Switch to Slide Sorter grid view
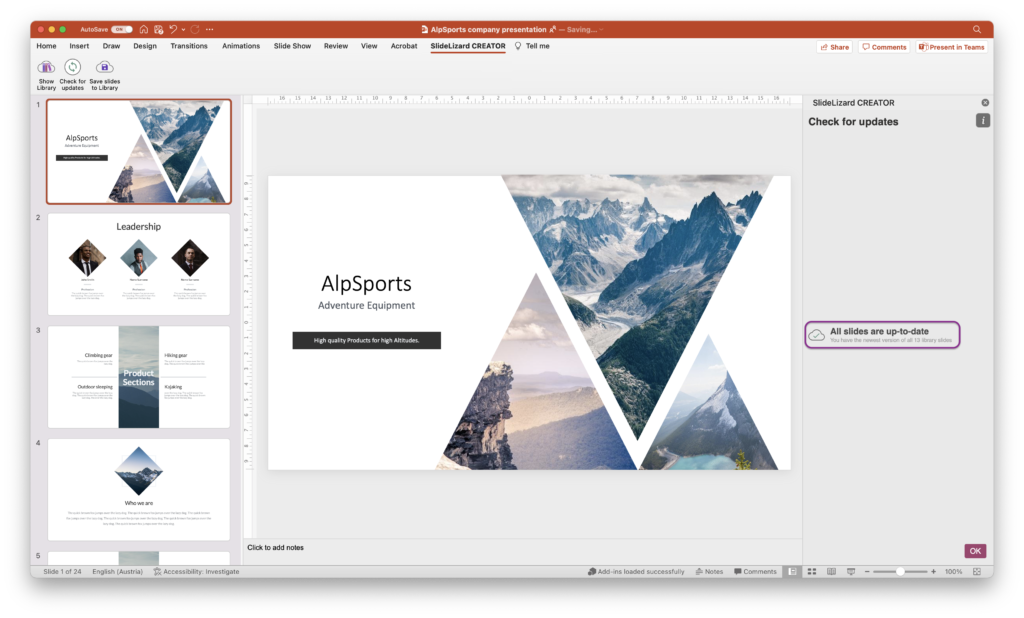This screenshot has width=1024, height=618. pos(812,572)
